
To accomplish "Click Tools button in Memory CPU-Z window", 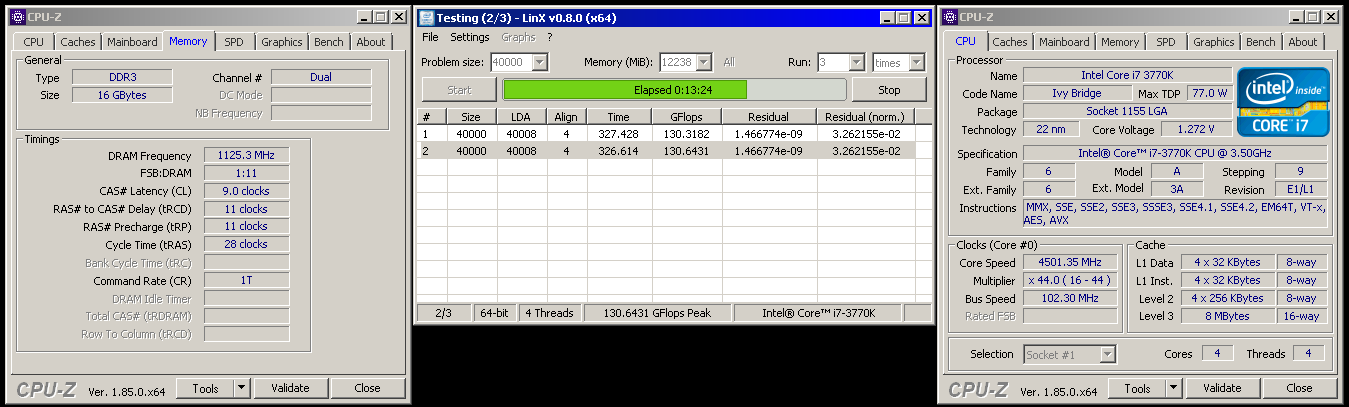I will [x=206, y=388].
